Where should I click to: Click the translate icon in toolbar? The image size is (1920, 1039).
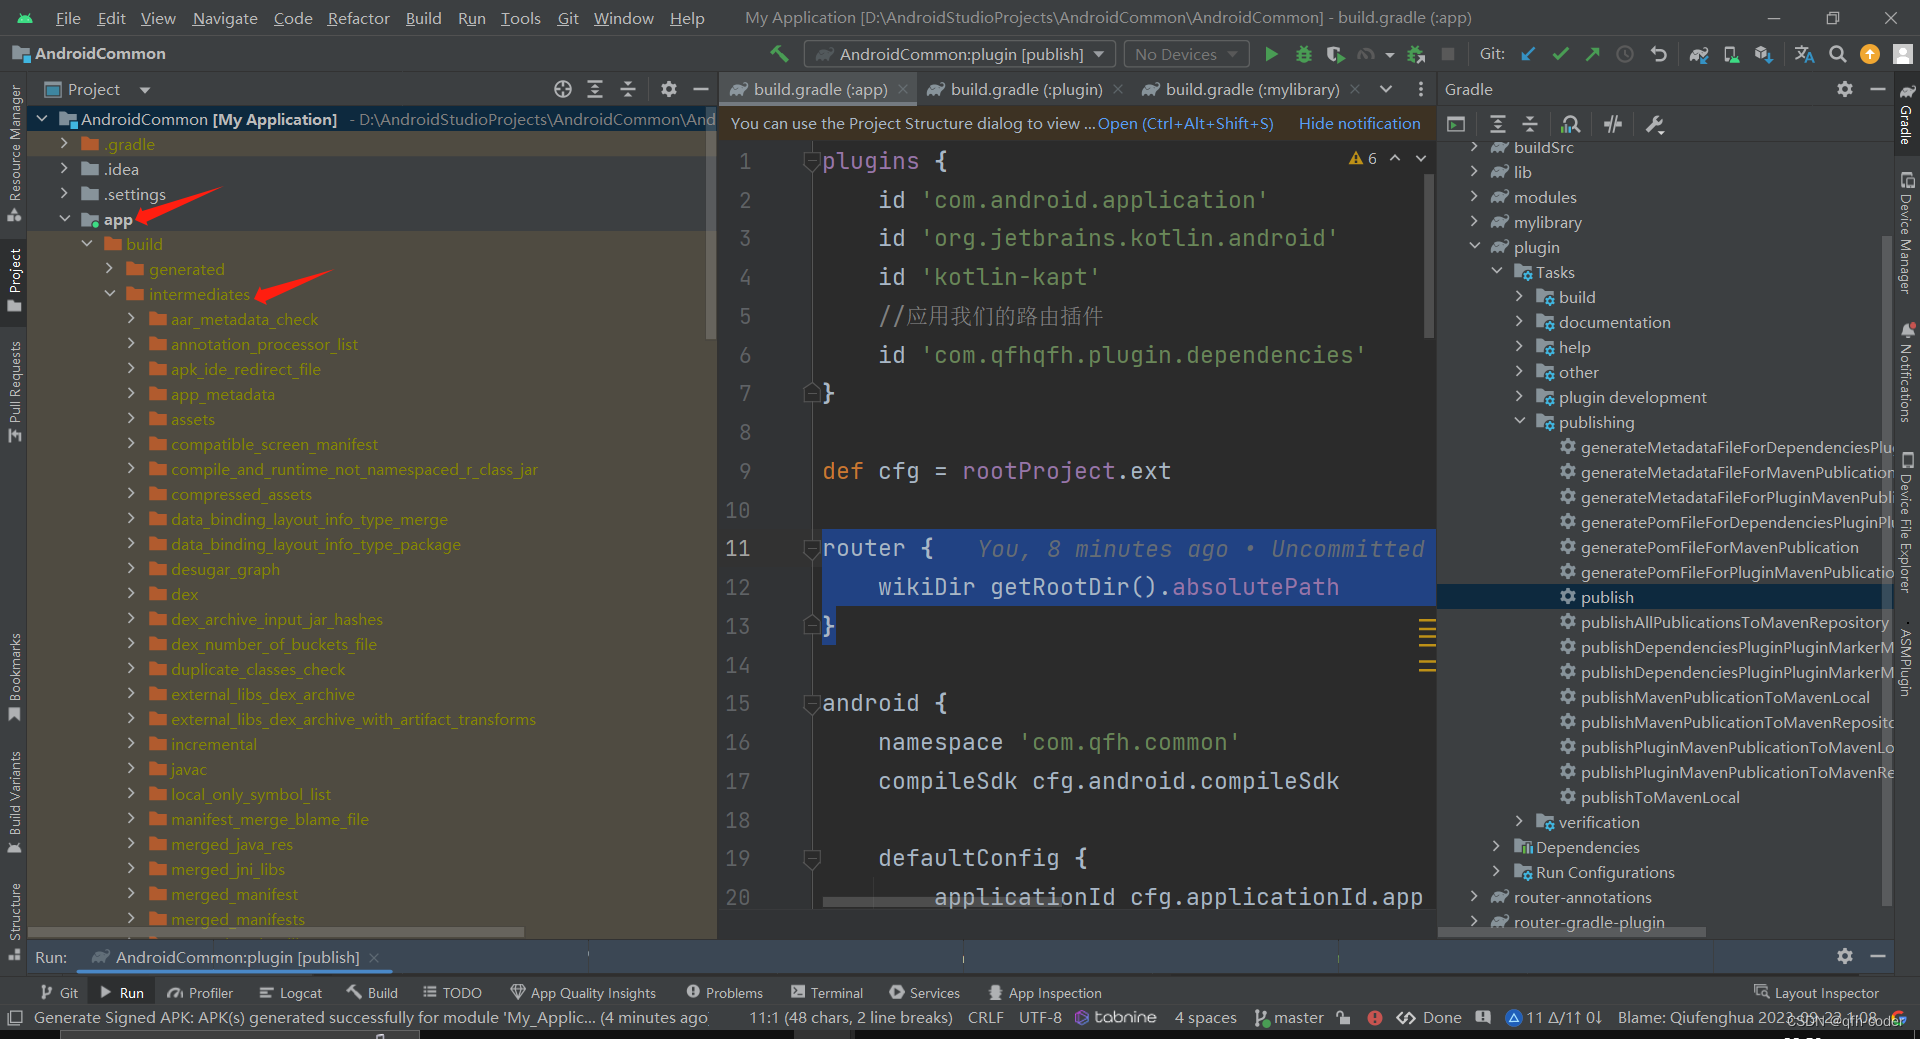[x=1804, y=54]
